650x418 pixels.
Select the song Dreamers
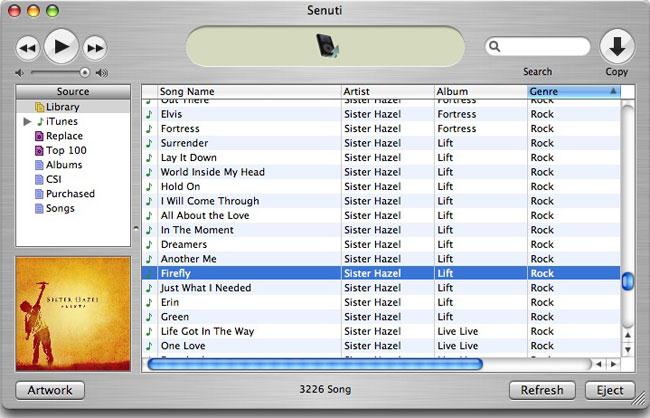tap(184, 245)
